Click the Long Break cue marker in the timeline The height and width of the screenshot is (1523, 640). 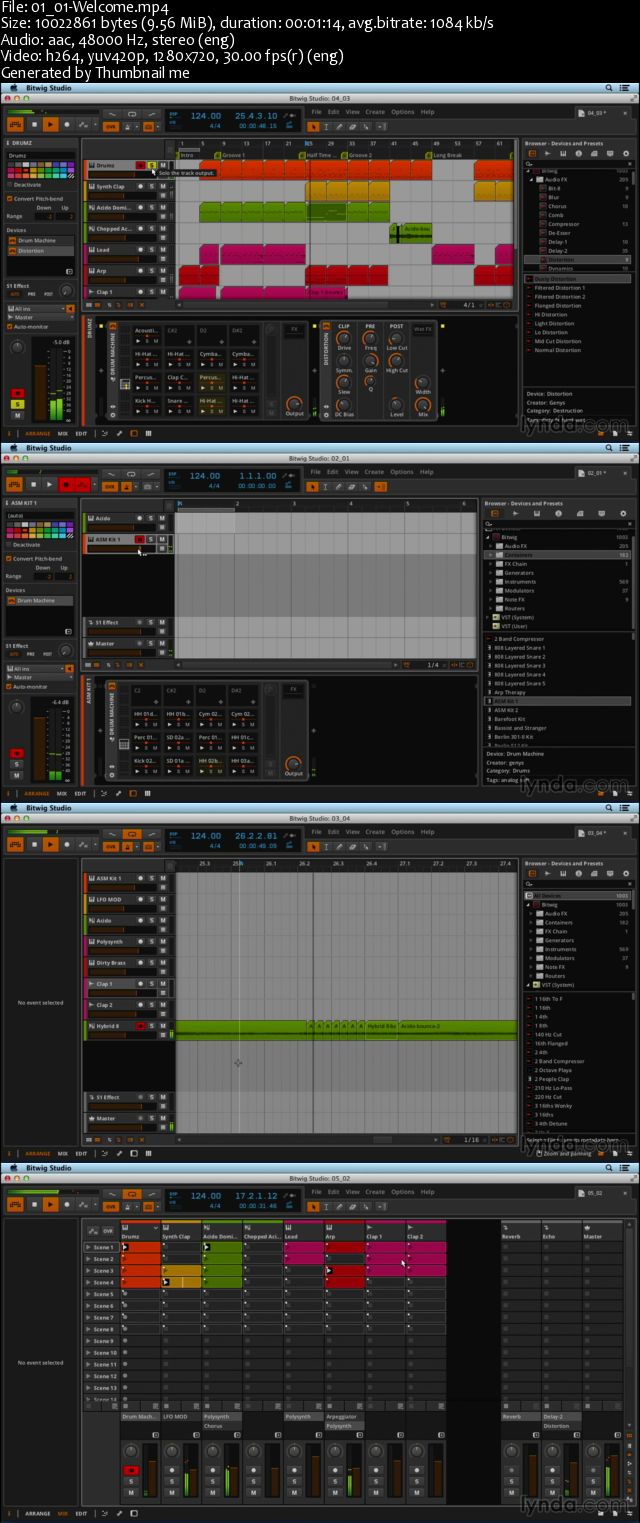(x=447, y=155)
